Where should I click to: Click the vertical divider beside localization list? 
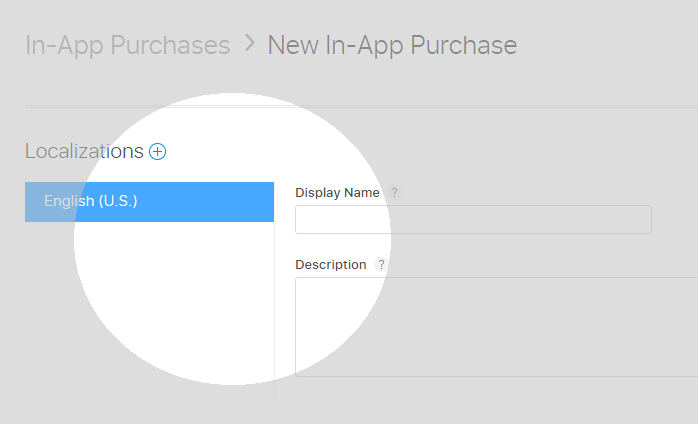click(274, 310)
